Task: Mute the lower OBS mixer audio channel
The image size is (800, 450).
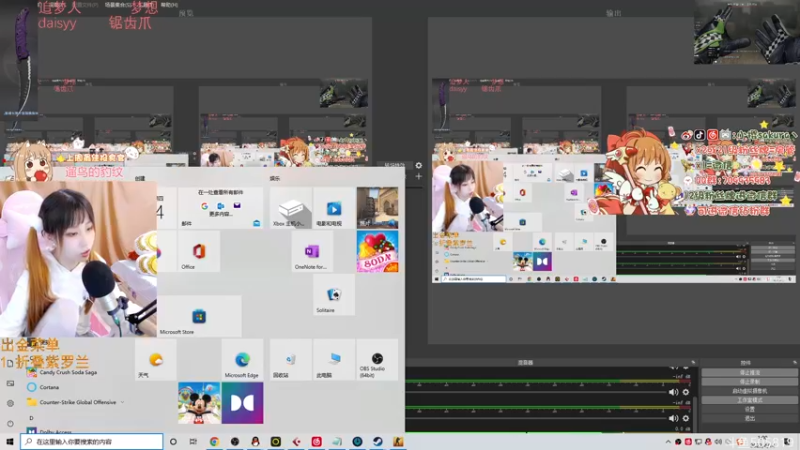Action: click(x=673, y=418)
